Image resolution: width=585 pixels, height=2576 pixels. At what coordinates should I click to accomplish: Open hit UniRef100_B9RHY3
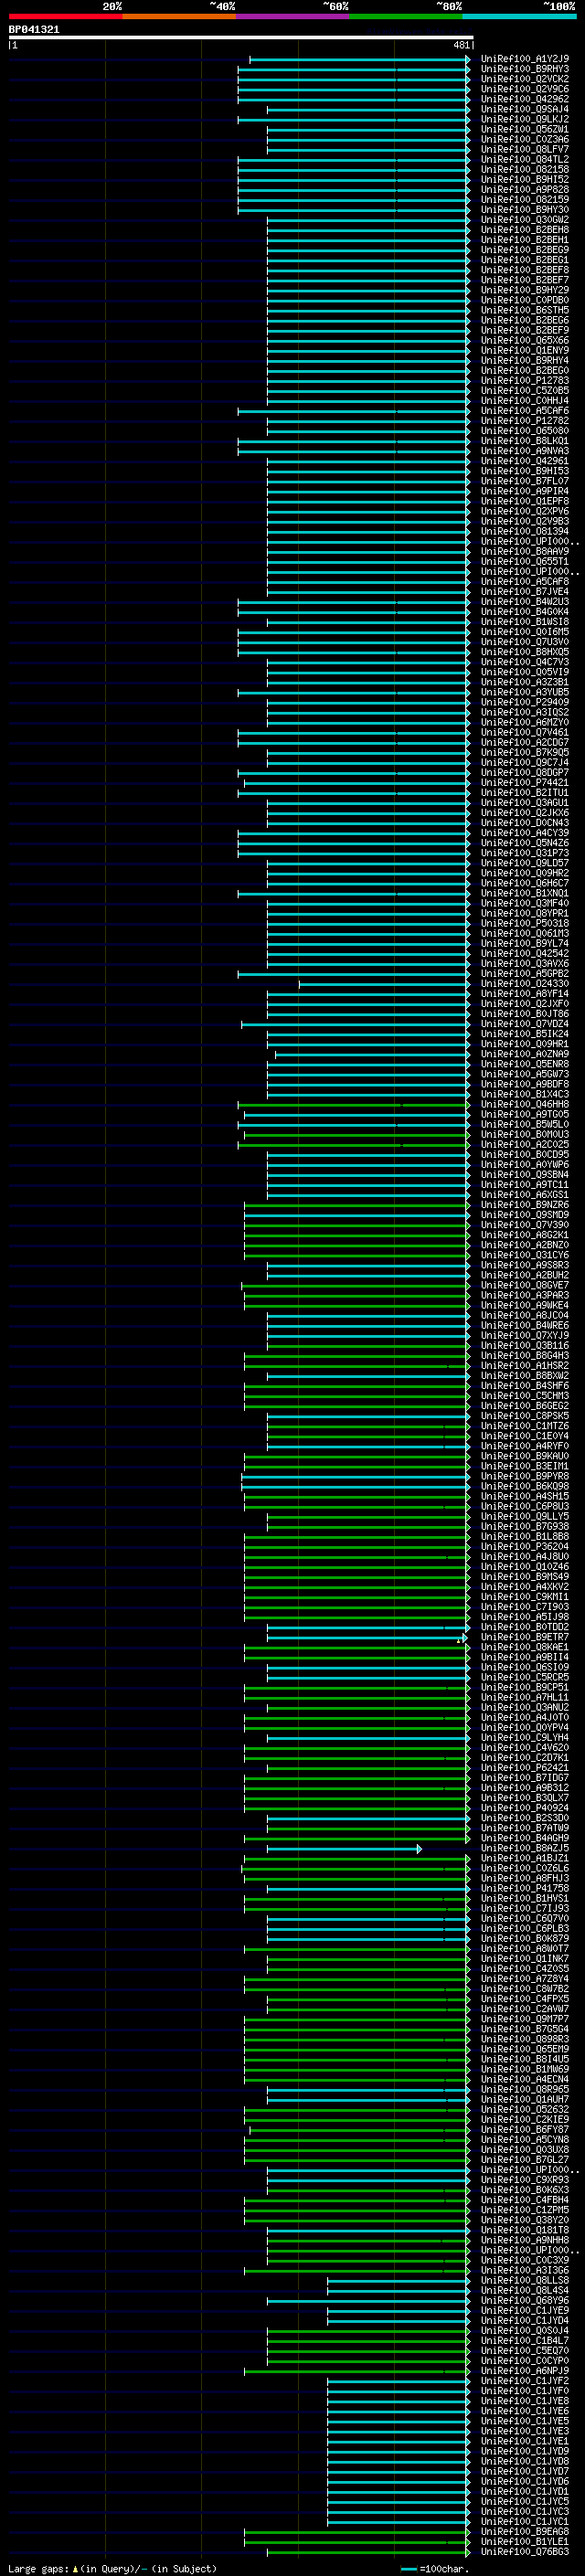click(525, 69)
